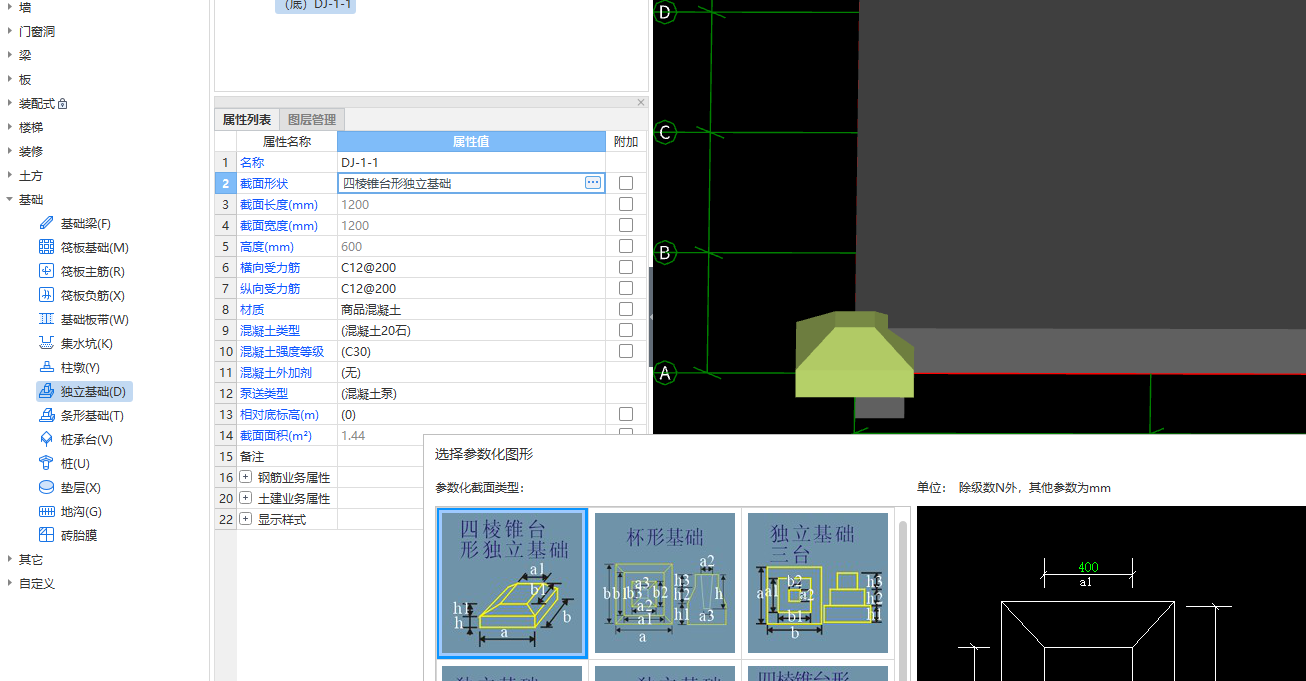Select the 垫层(X) cushion layer icon
Image resolution: width=1306 pixels, height=681 pixels.
coord(46,487)
